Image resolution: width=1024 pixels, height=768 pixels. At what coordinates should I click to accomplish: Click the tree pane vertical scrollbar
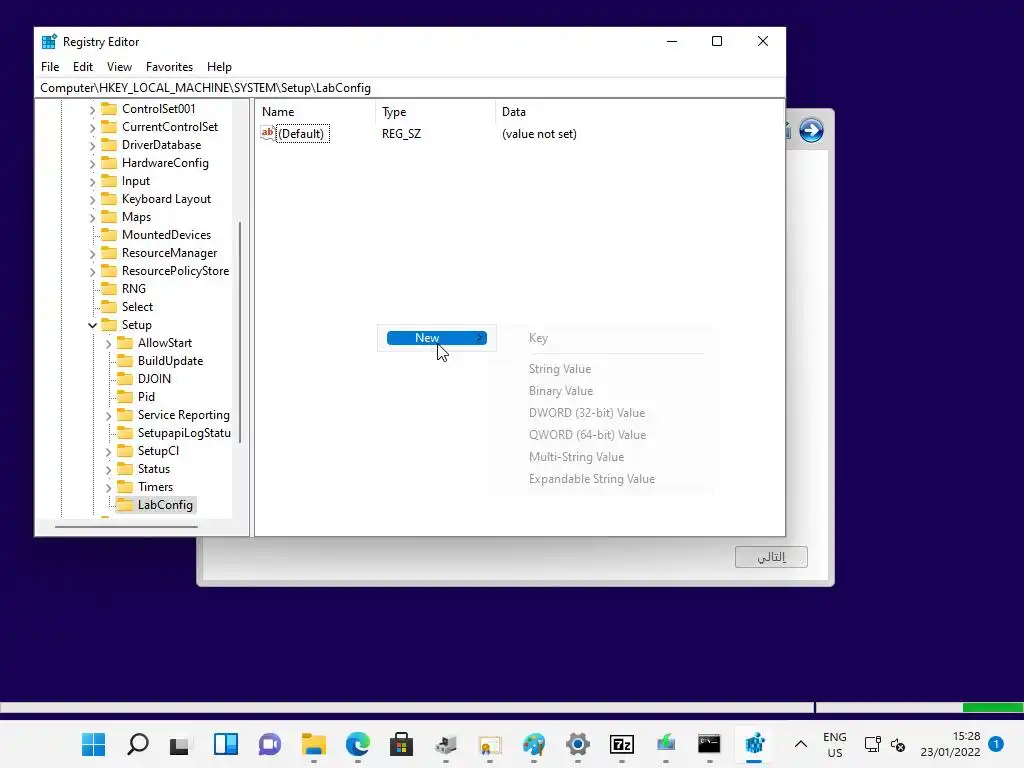click(240, 332)
